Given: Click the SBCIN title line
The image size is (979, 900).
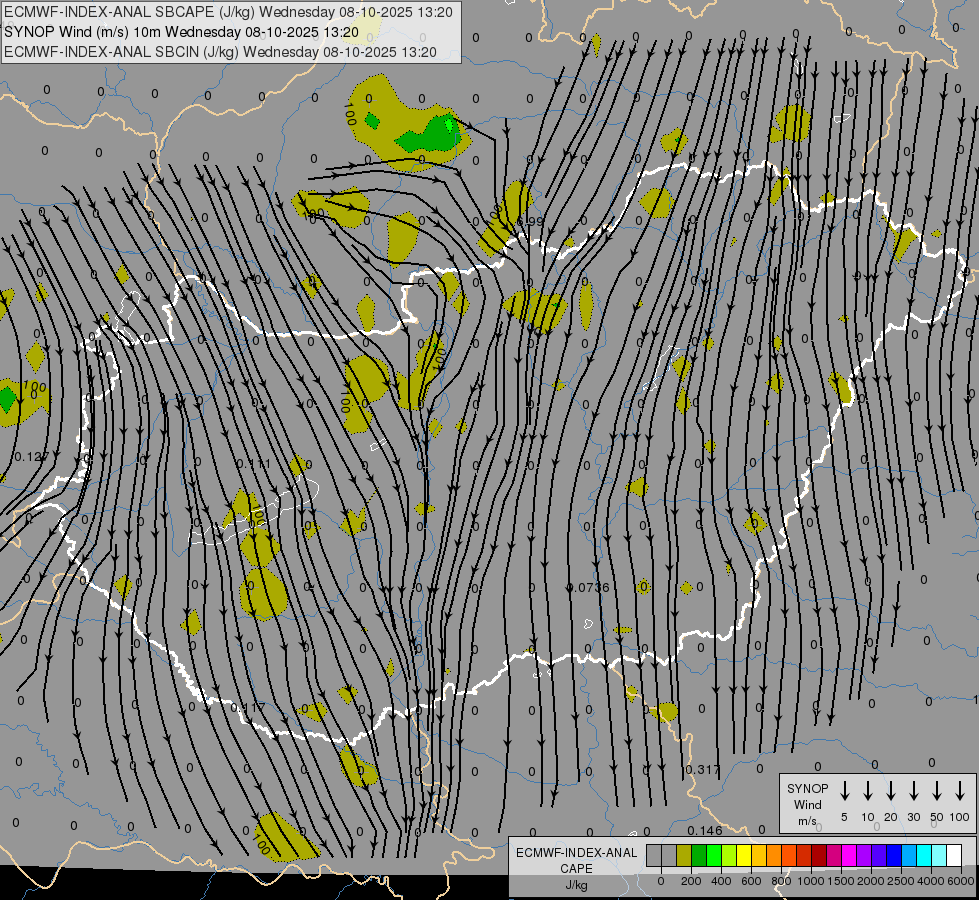Looking at the screenshot, I should pyautogui.click(x=220, y=52).
